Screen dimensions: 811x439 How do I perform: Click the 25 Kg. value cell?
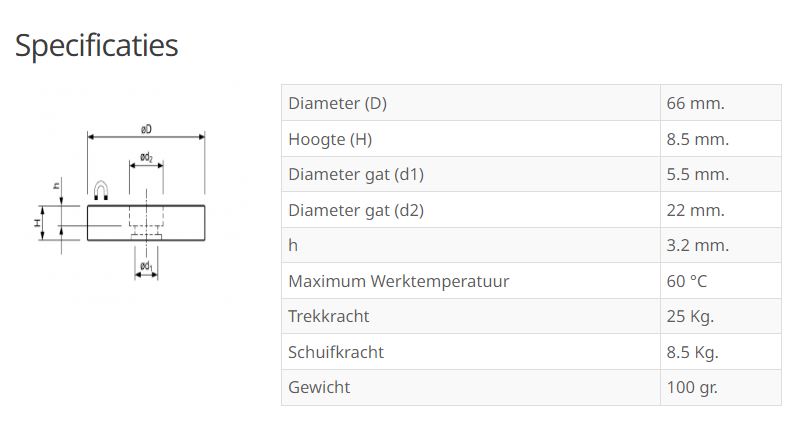coord(690,316)
